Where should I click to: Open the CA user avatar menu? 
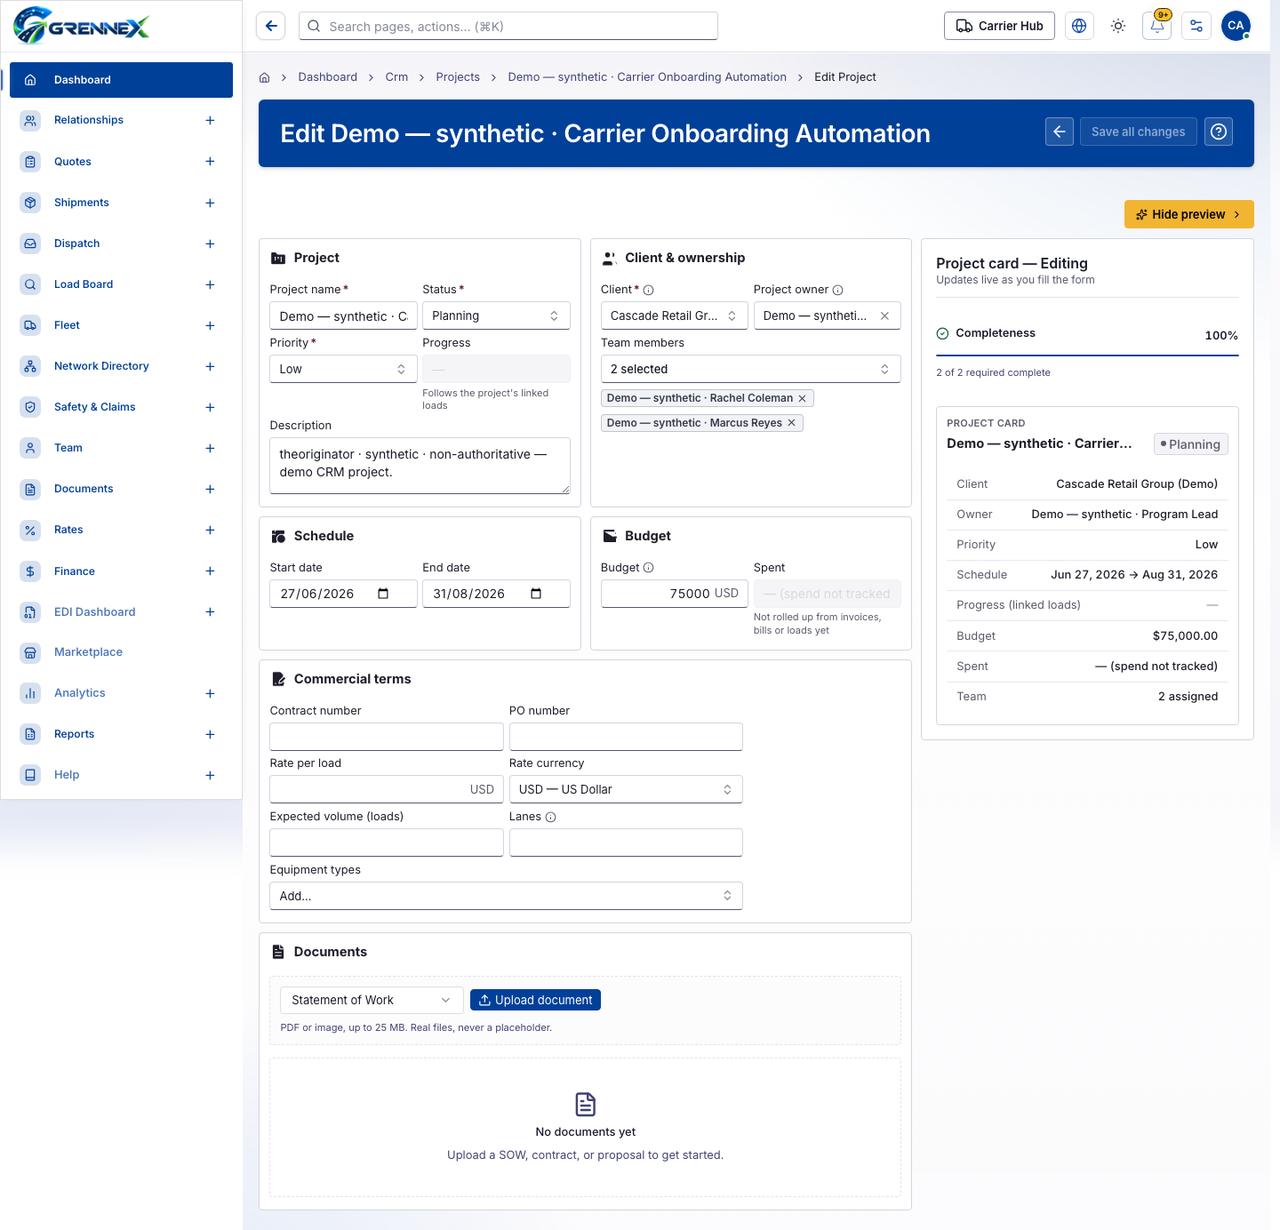(x=1236, y=26)
